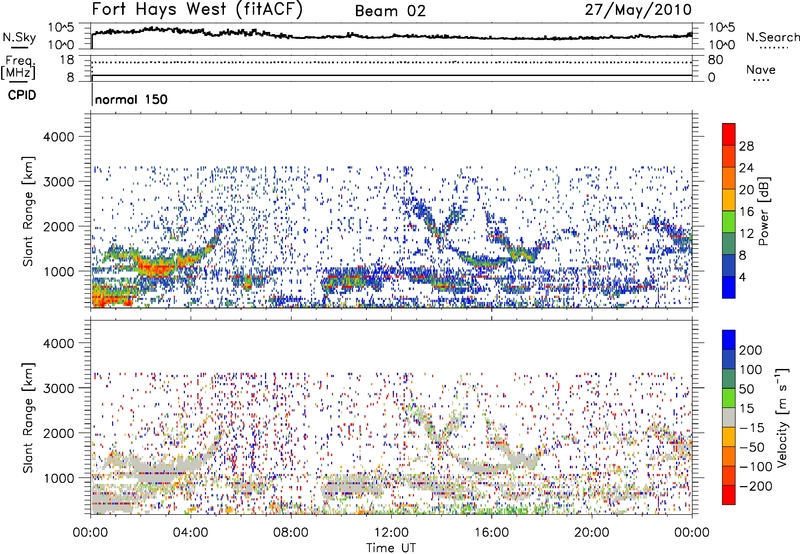This screenshot has height=554, width=800.
Task: Click the '4000' tick of the power panel
Action: pos(59,137)
